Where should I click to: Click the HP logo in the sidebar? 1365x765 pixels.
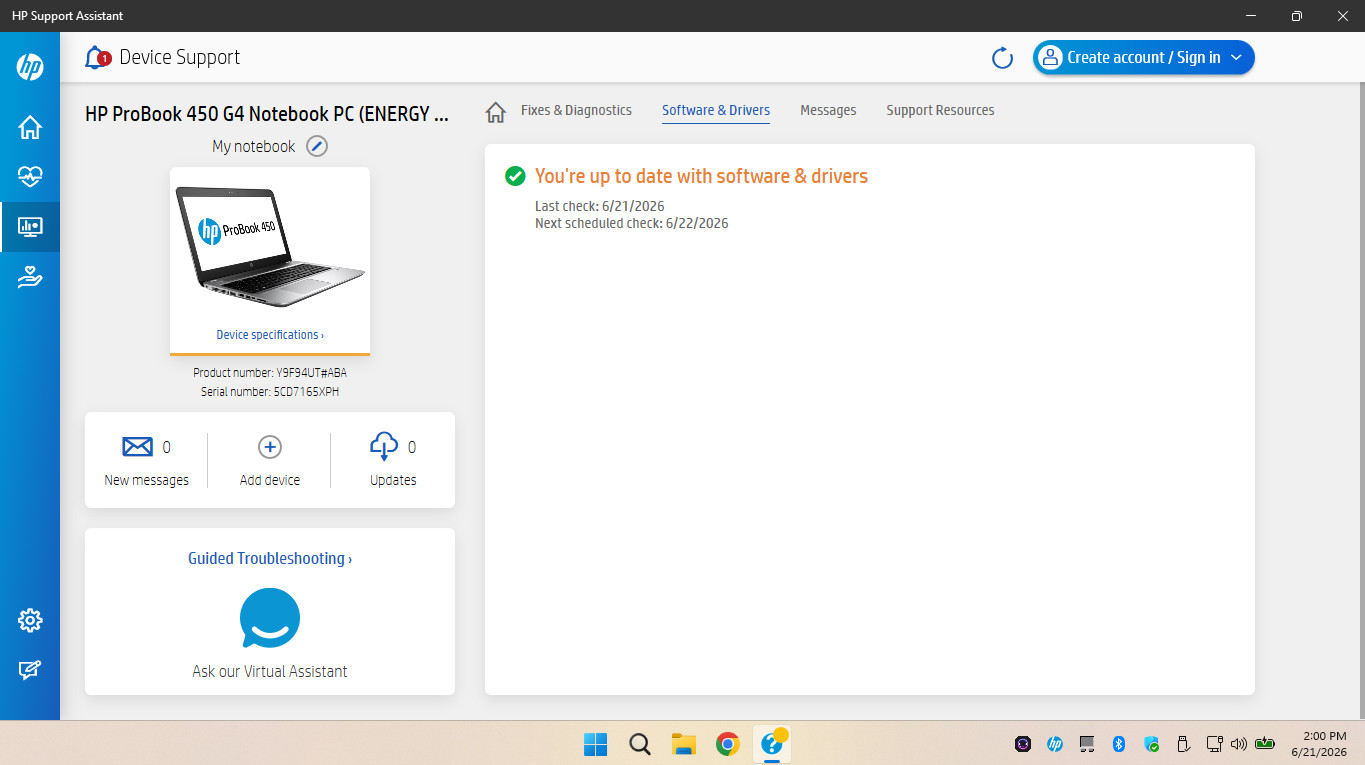(30, 67)
